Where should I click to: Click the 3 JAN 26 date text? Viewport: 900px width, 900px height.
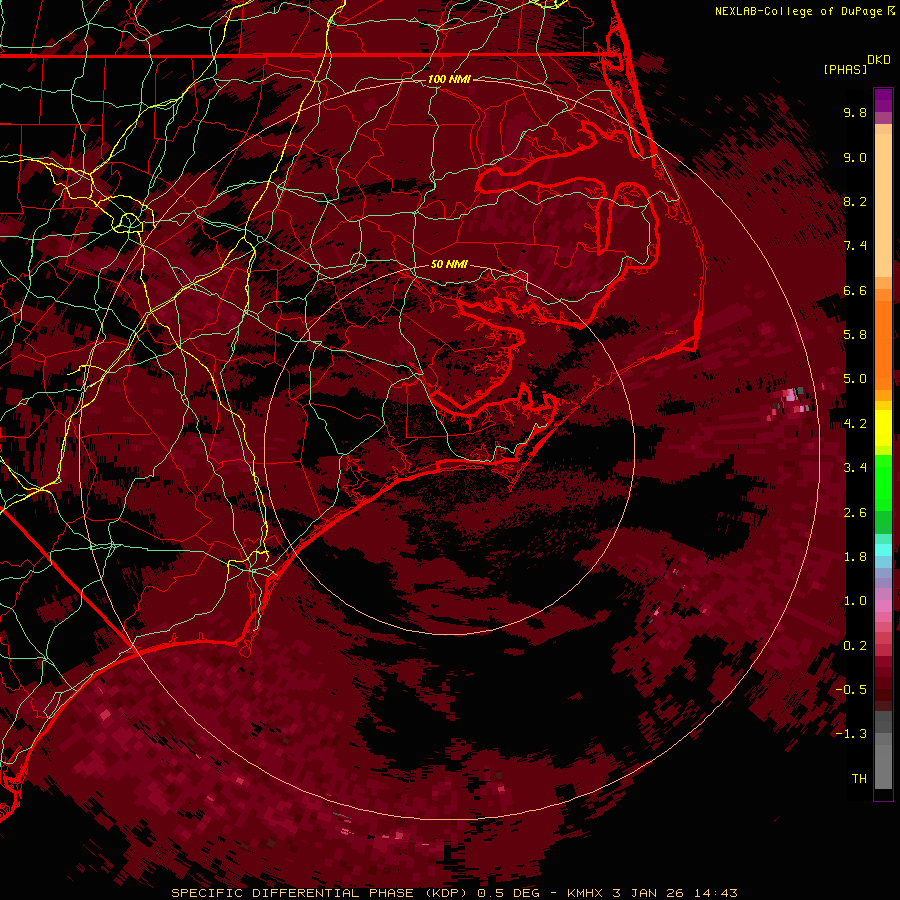point(648,893)
